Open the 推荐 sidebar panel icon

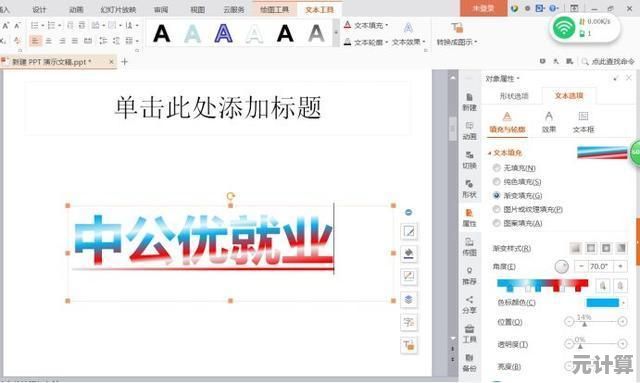pos(469,276)
